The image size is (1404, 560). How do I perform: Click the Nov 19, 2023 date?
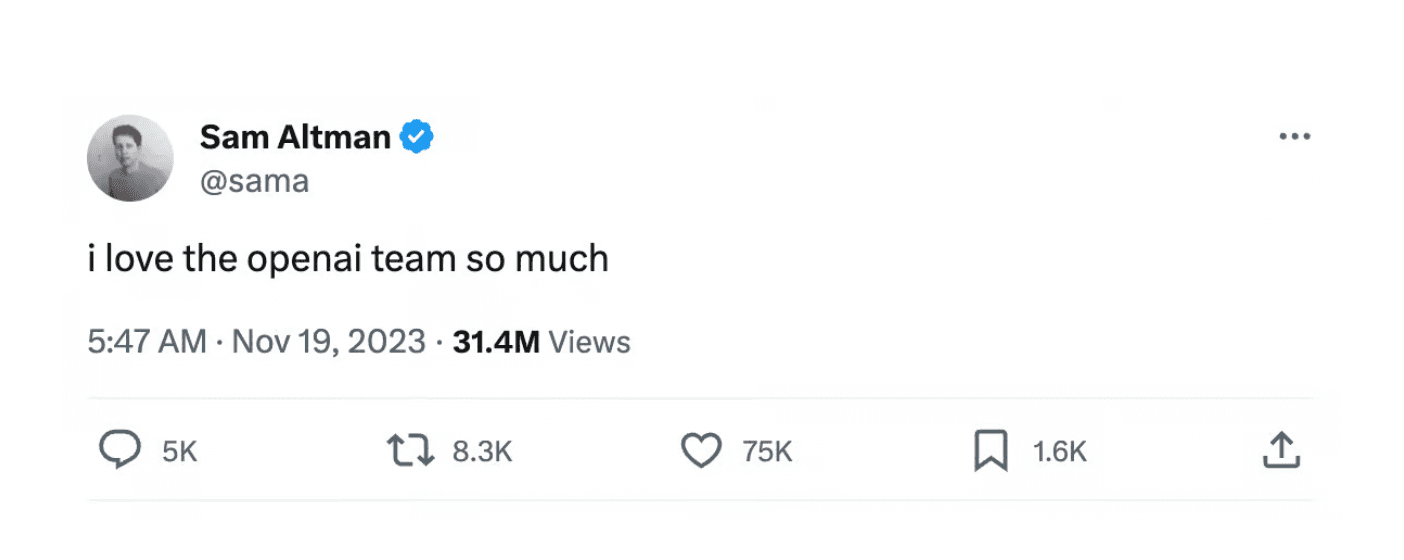[329, 342]
